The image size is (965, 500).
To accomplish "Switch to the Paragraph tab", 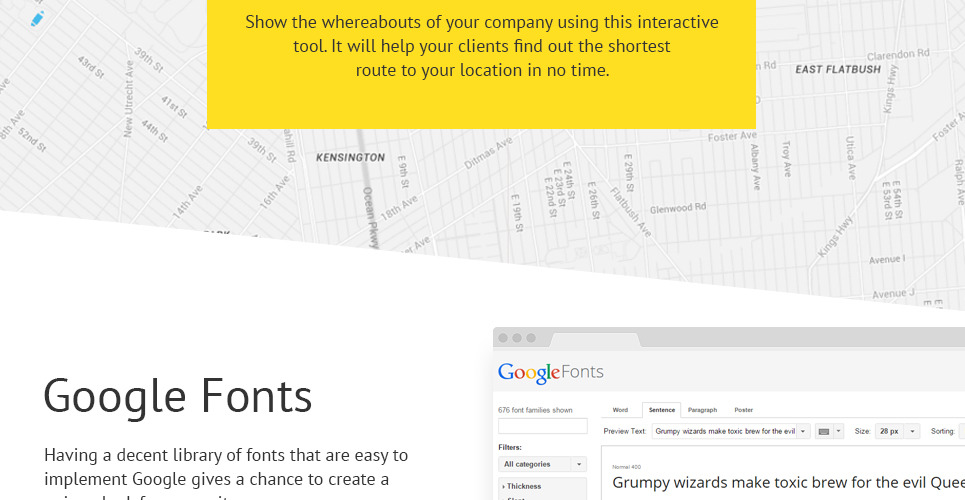I will click(x=702, y=410).
